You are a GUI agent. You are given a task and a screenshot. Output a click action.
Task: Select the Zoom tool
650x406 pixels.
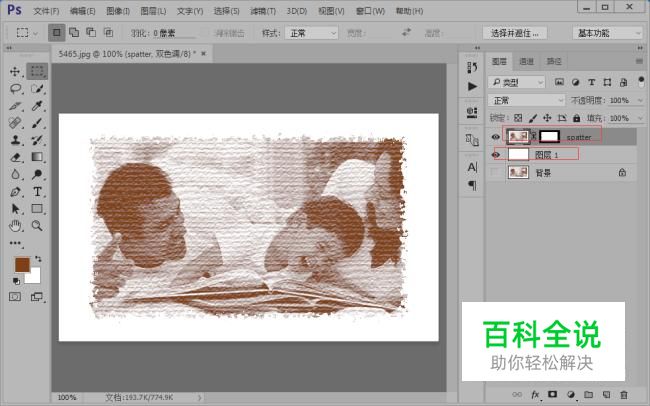tap(37, 226)
